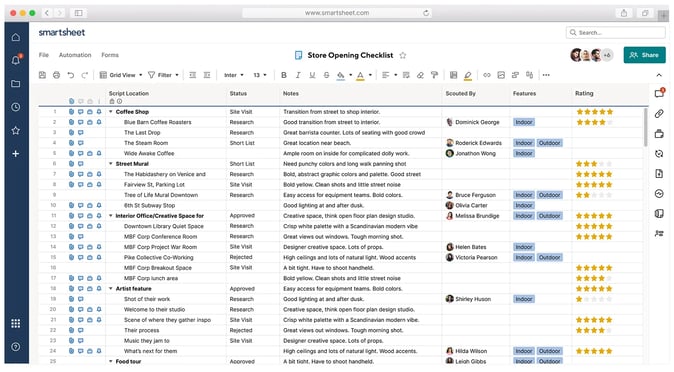Toggle favorite star next to sheet title
This screenshot has width=674, height=372.
[x=403, y=55]
